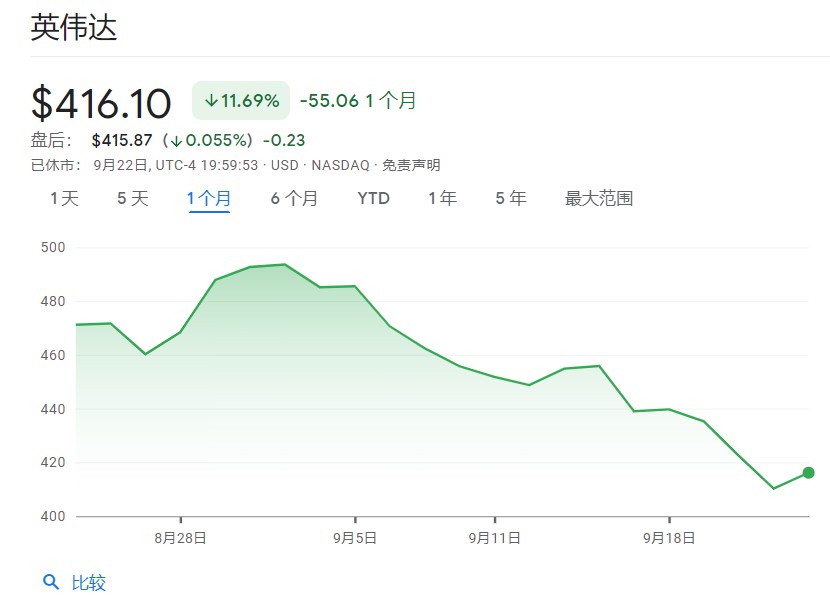
Task: Click the down arrow in 11.69% badge
Action: pyautogui.click(x=211, y=100)
